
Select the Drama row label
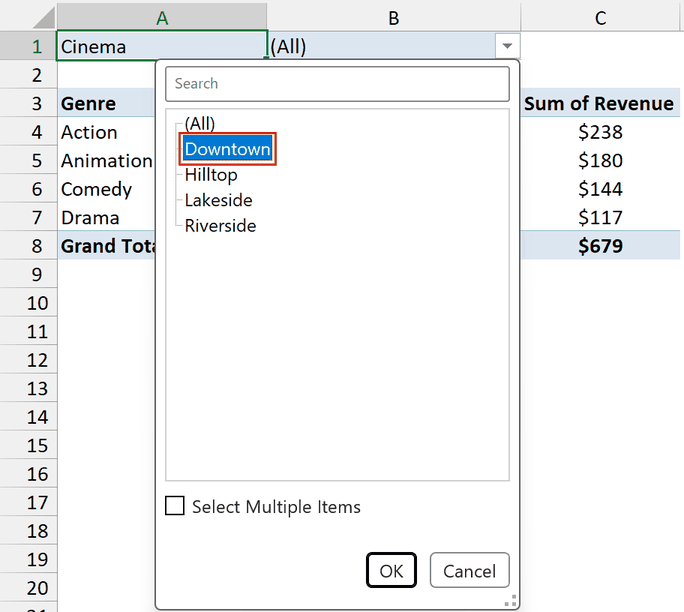[106, 217]
